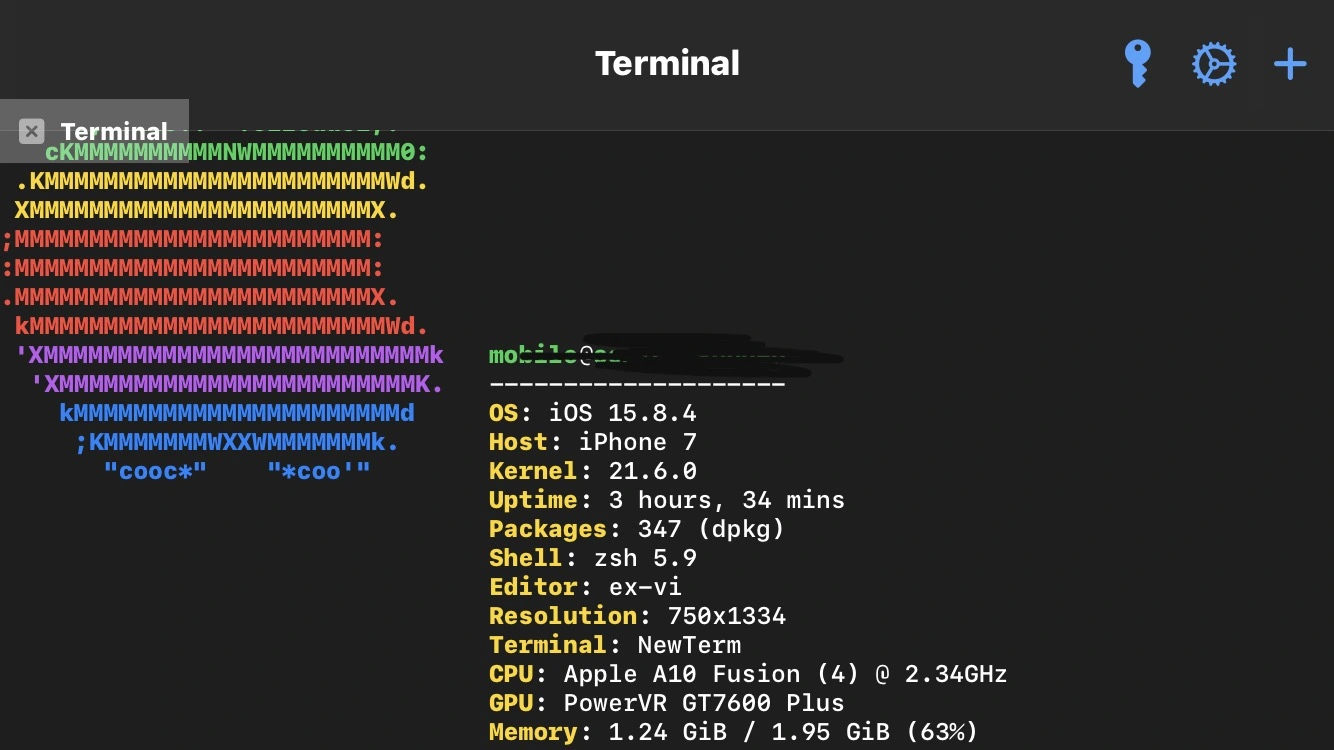Tap the CPU line showing Apple A10 Fusion
Viewport: 1334px width, 750px height.
(x=748, y=674)
